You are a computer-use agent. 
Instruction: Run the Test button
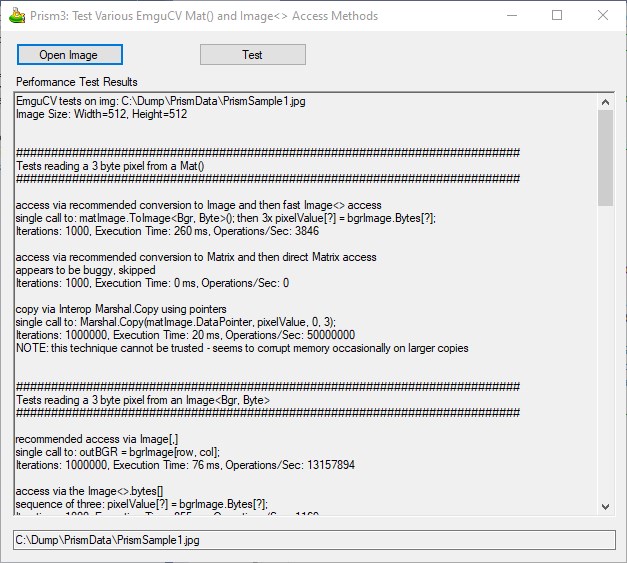click(x=252, y=54)
